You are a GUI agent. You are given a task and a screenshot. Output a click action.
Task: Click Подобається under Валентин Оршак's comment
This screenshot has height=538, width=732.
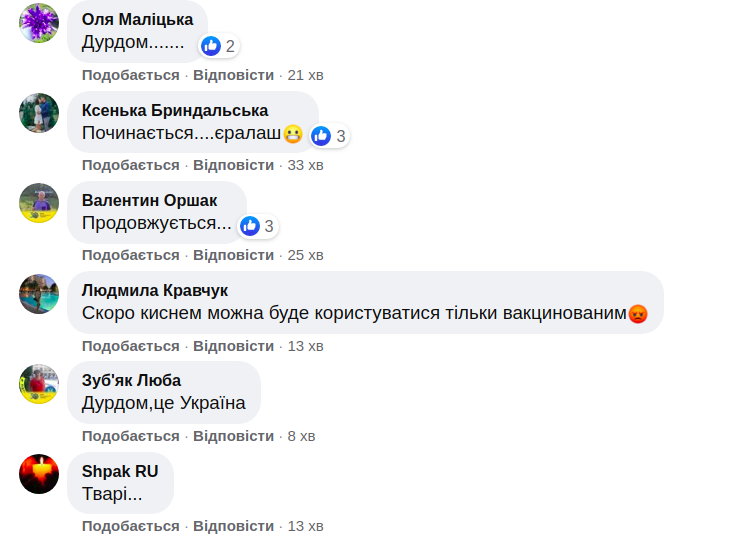click(x=131, y=255)
